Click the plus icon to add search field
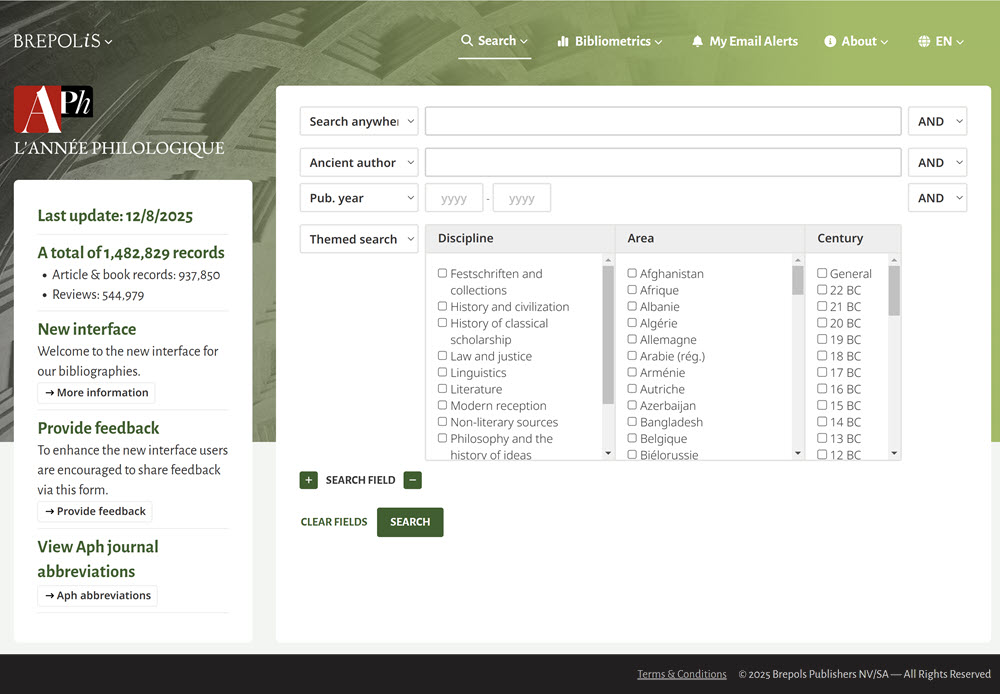The width and height of the screenshot is (1000, 694). click(x=308, y=480)
